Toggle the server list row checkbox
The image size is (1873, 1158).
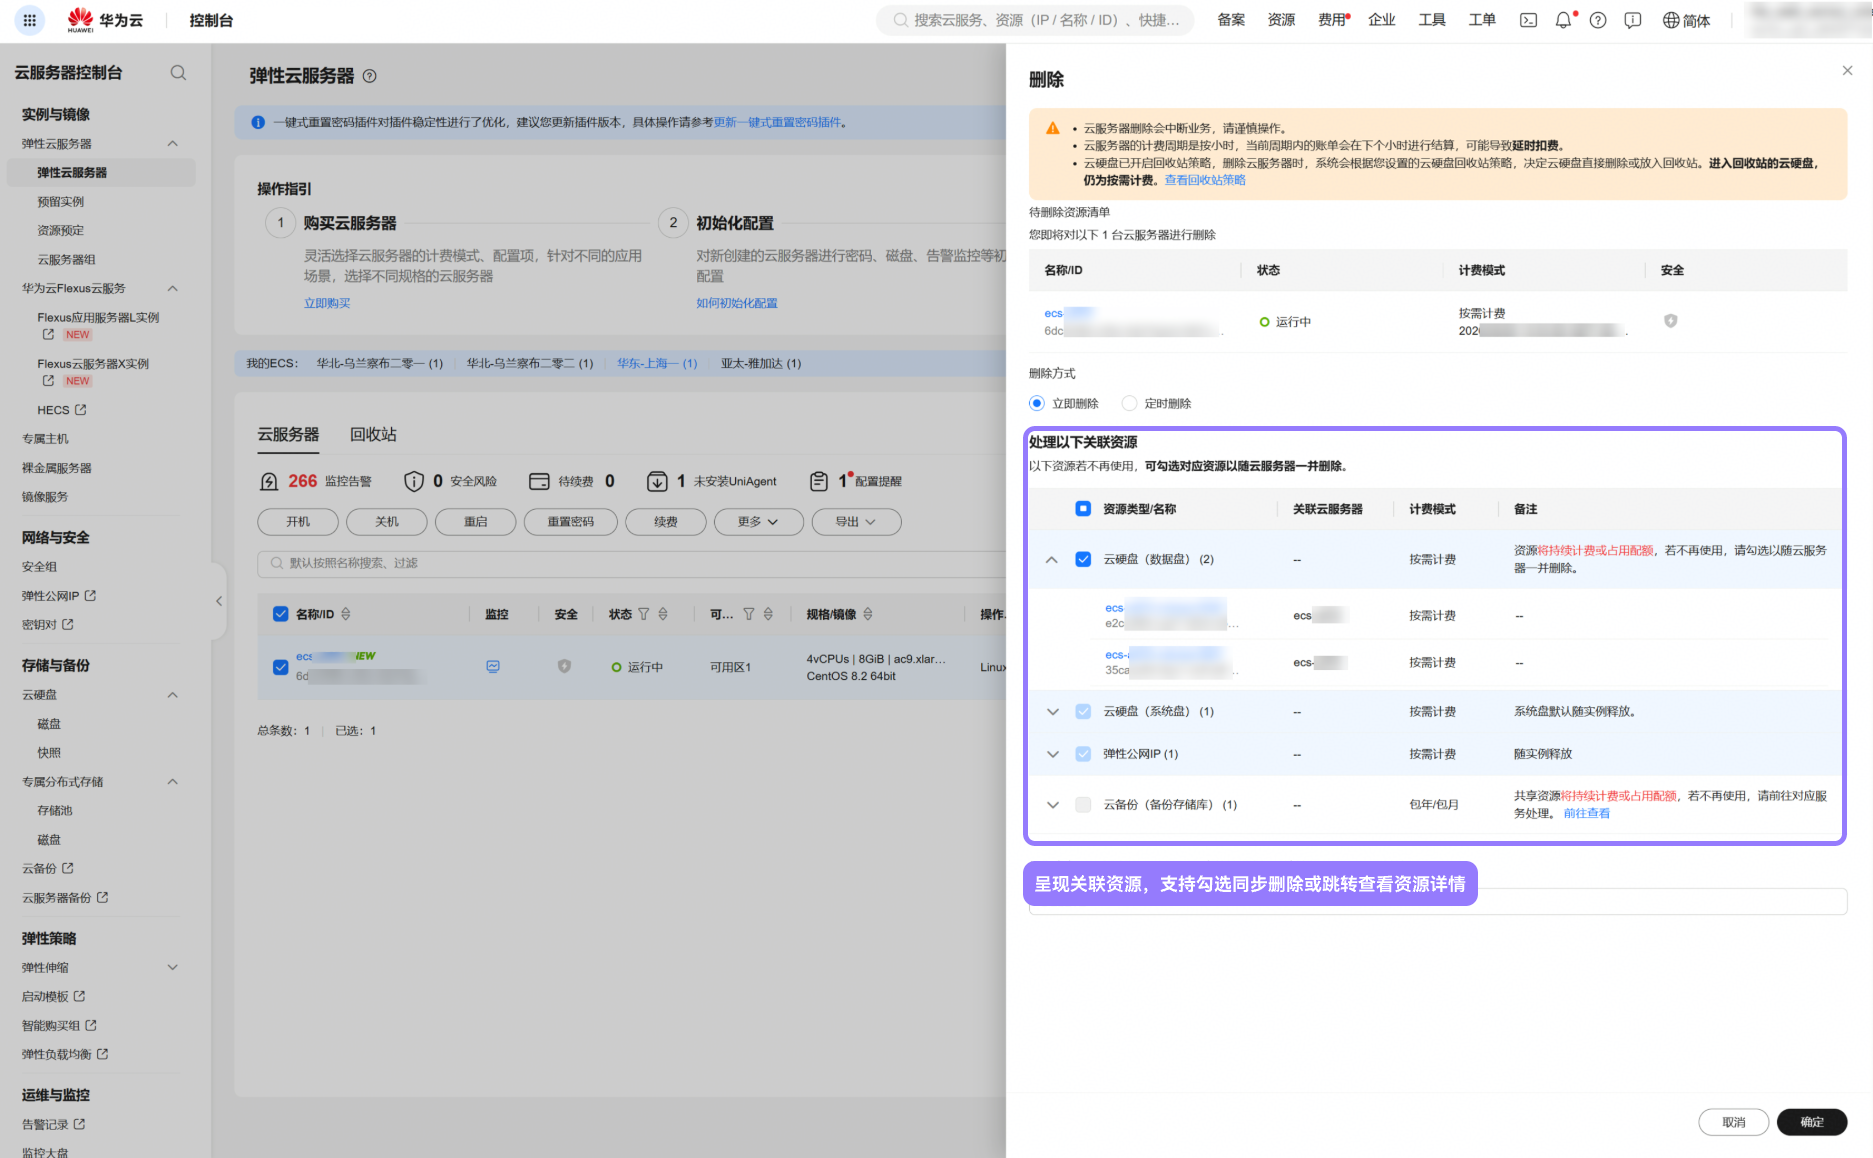click(x=281, y=666)
